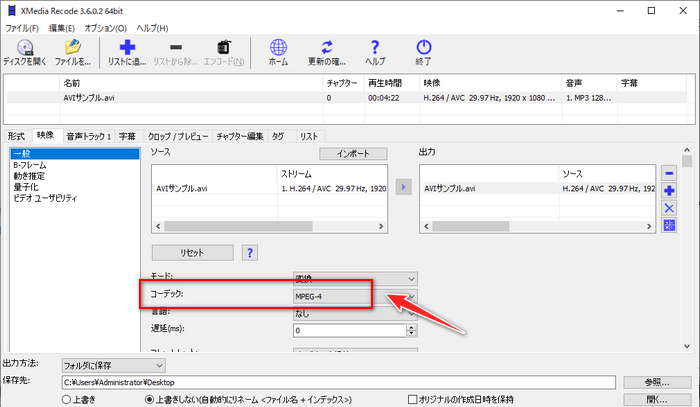Select the 上書きしない auto-rename radio button
The width and height of the screenshot is (700, 407).
pyautogui.click(x=150, y=398)
